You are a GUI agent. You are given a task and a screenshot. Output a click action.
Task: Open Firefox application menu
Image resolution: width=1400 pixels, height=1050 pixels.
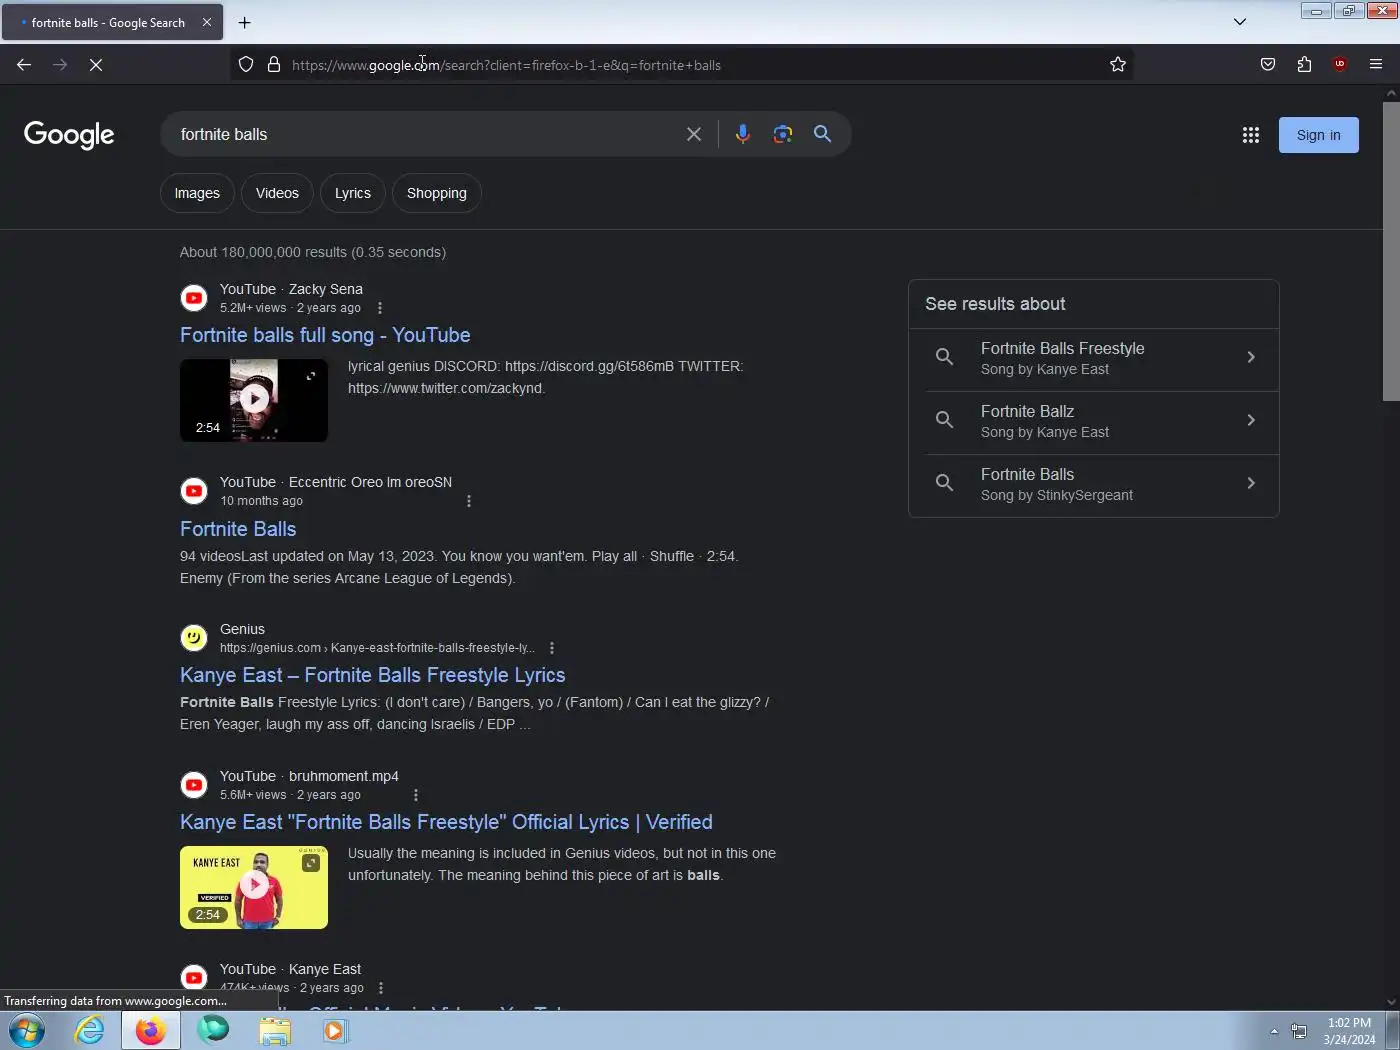(1376, 65)
